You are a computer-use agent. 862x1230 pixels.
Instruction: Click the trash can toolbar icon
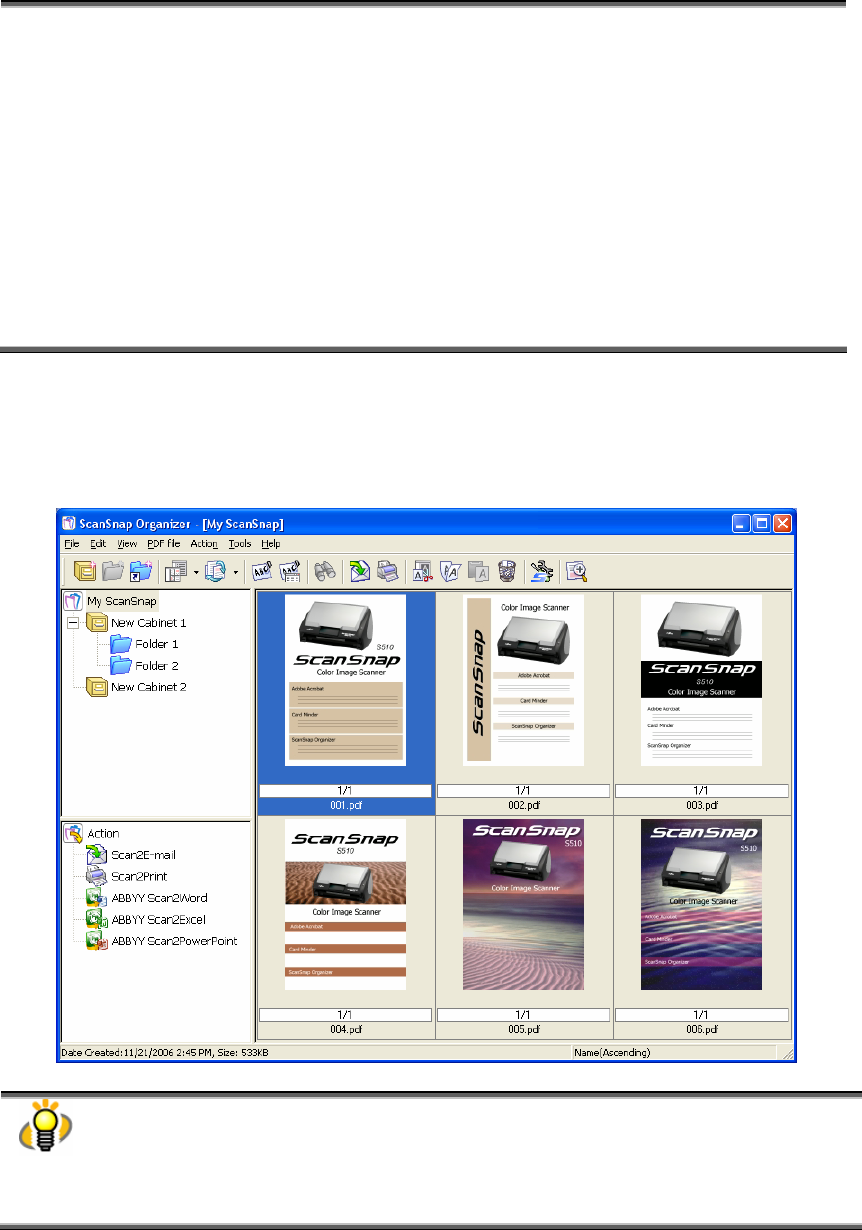505,572
